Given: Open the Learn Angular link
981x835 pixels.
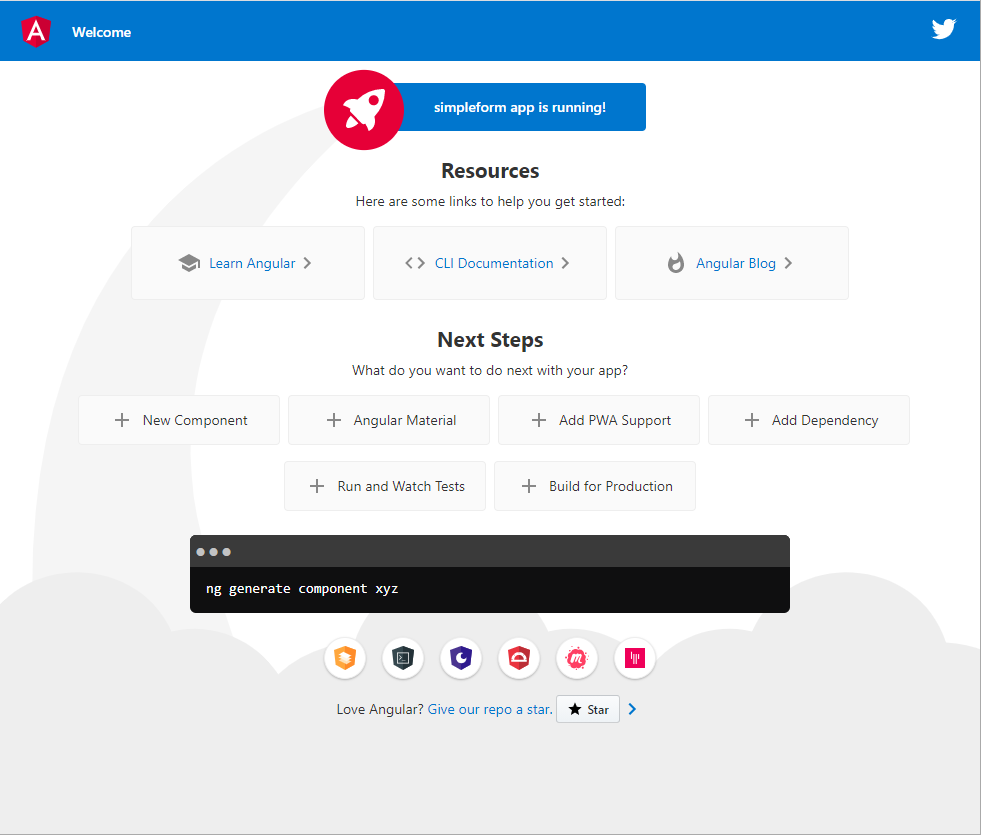Looking at the screenshot, I should click(248, 263).
